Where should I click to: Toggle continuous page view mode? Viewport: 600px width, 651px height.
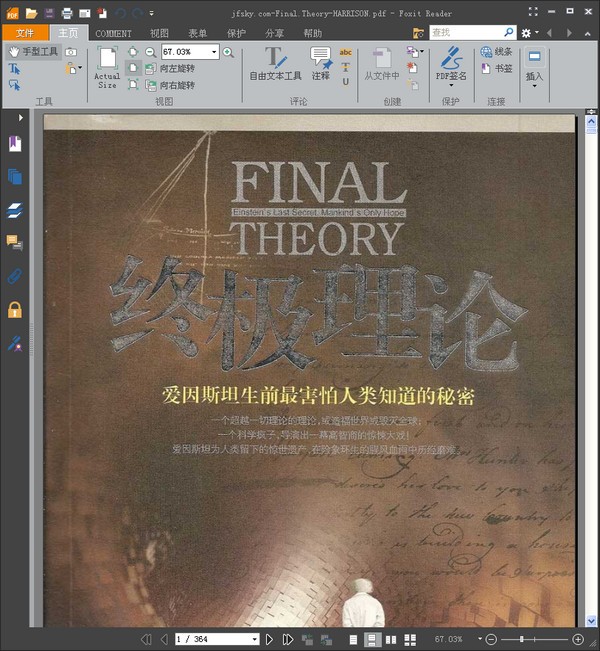[x=372, y=639]
